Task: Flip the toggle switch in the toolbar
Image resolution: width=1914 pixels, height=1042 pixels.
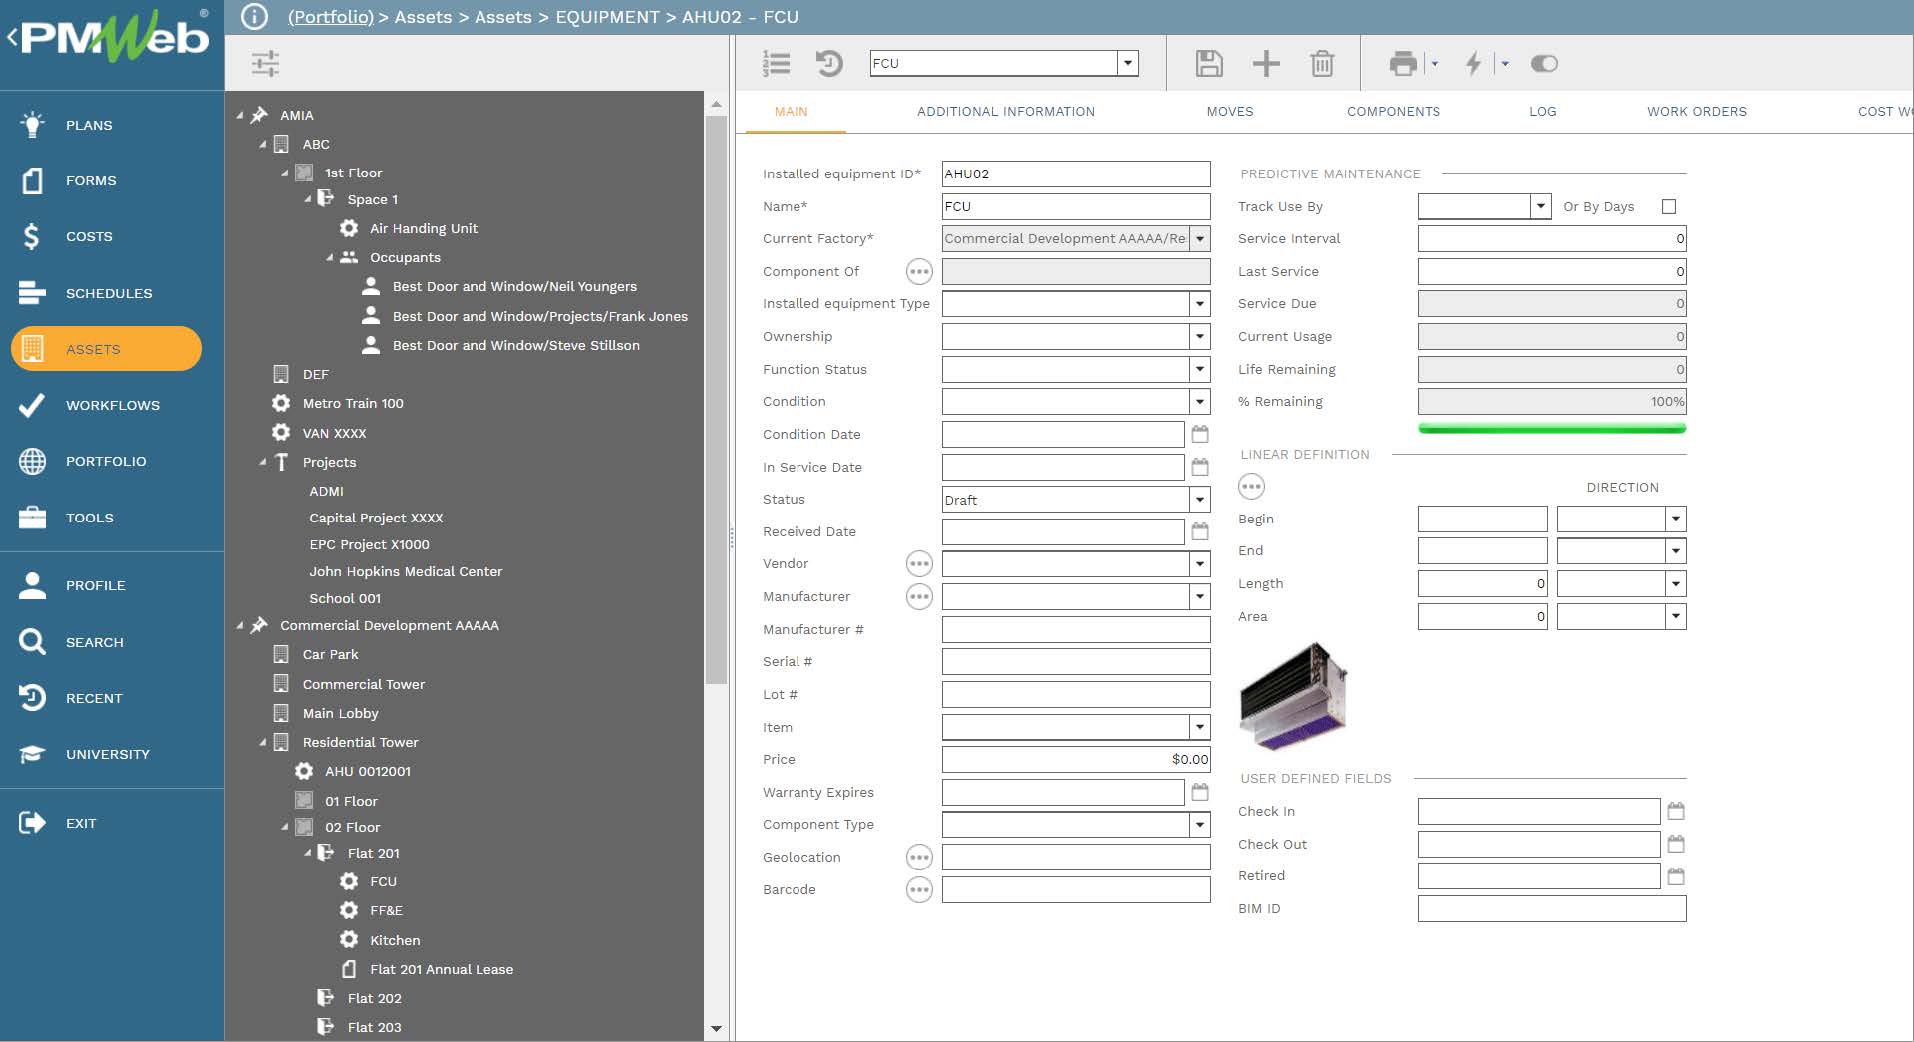Action: 1544,64
